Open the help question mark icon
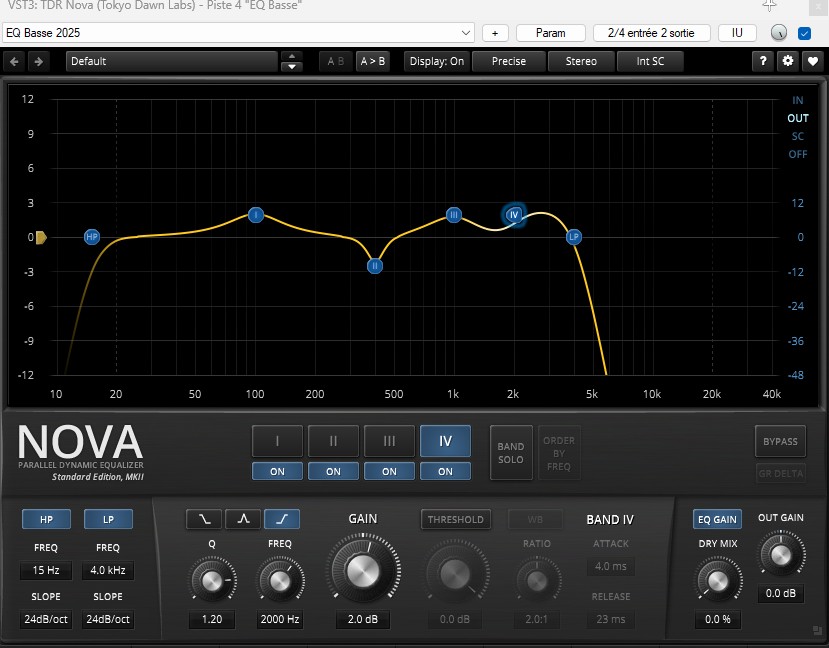Viewport: 829px width, 648px height. coord(763,61)
